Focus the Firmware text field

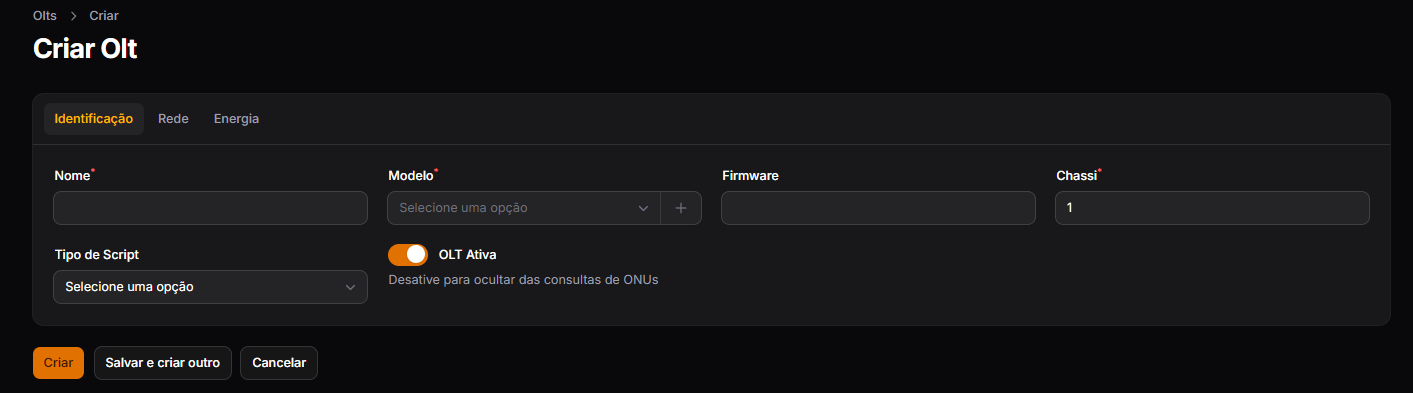(x=878, y=208)
